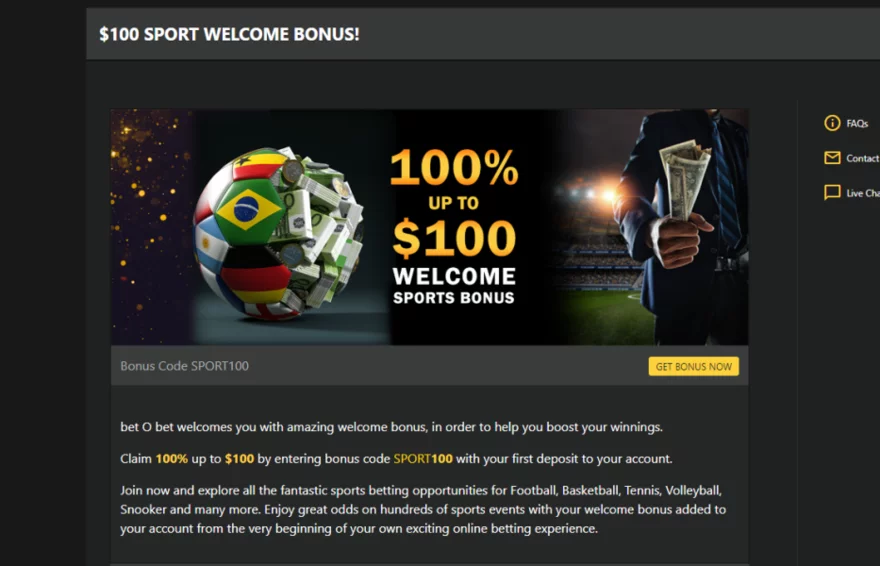The height and width of the screenshot is (566, 880).
Task: Open the FAQs text link
Action: click(857, 123)
